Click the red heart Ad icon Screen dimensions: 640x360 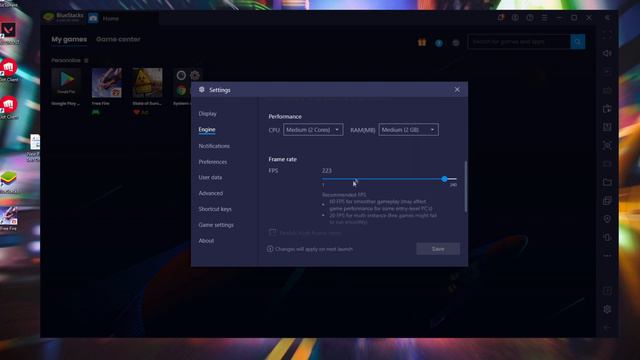pyautogui.click(x=137, y=112)
